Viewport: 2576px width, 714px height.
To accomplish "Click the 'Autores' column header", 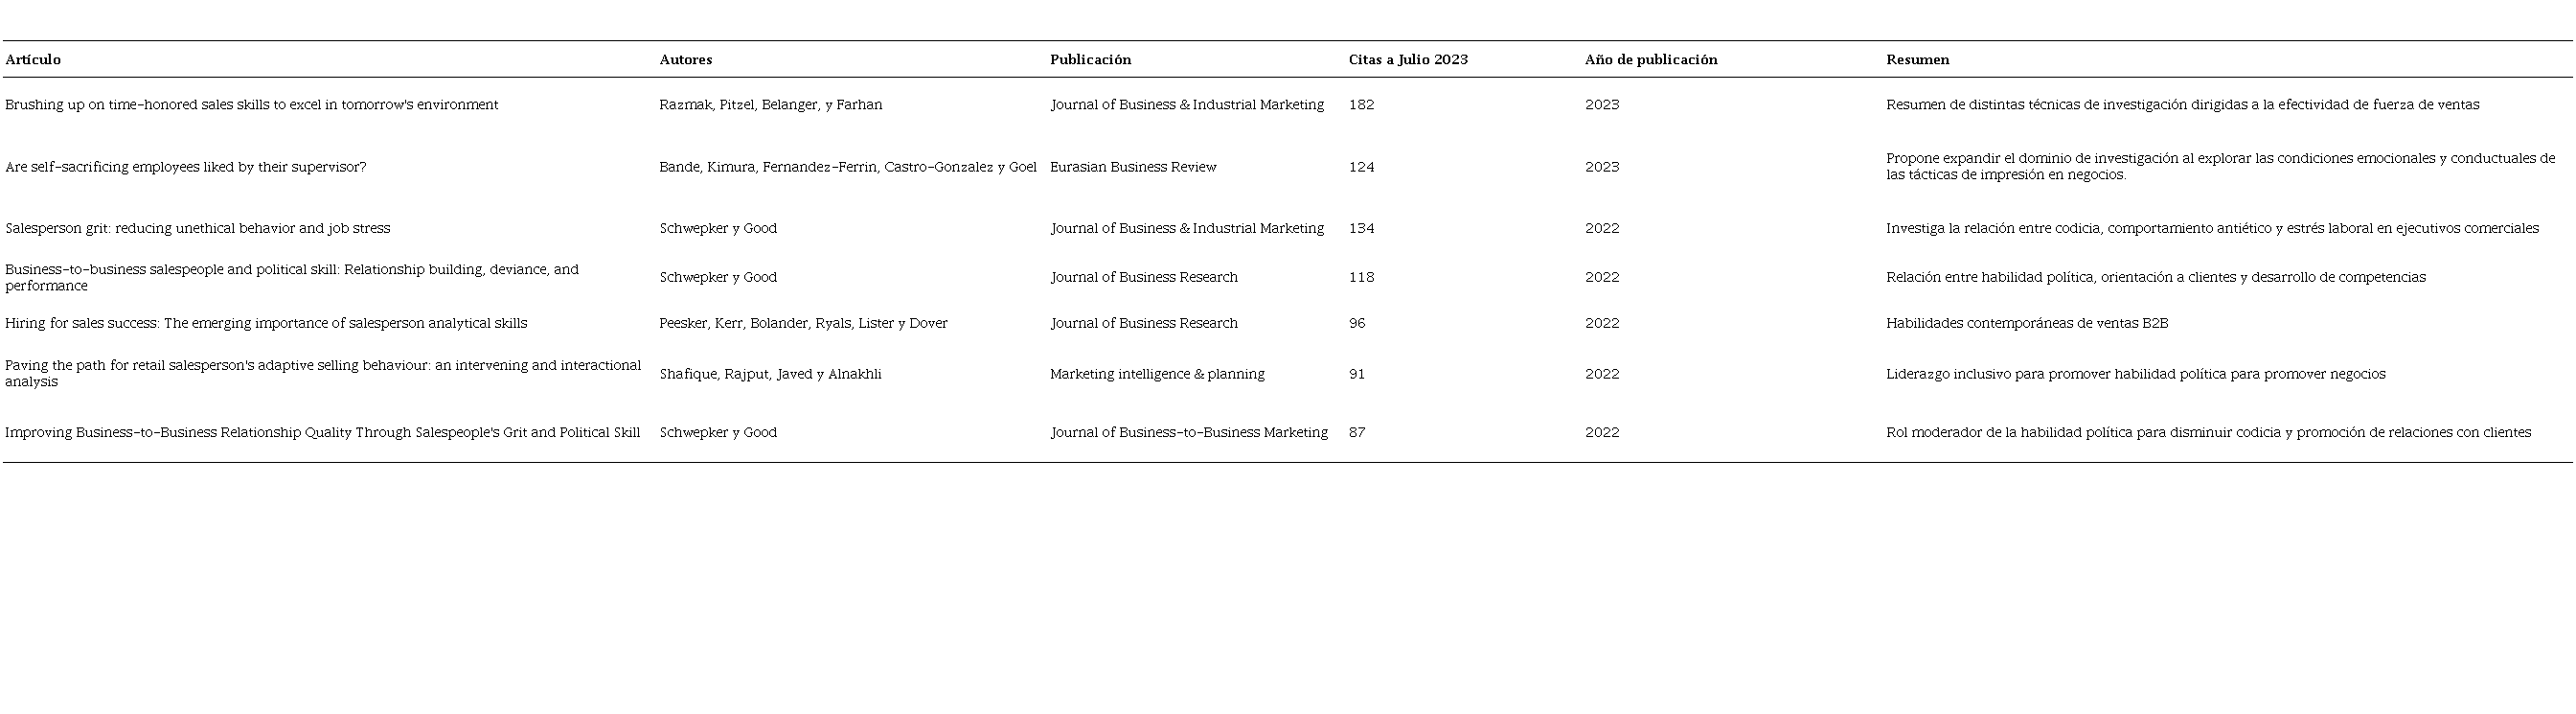I will pyautogui.click(x=686, y=60).
